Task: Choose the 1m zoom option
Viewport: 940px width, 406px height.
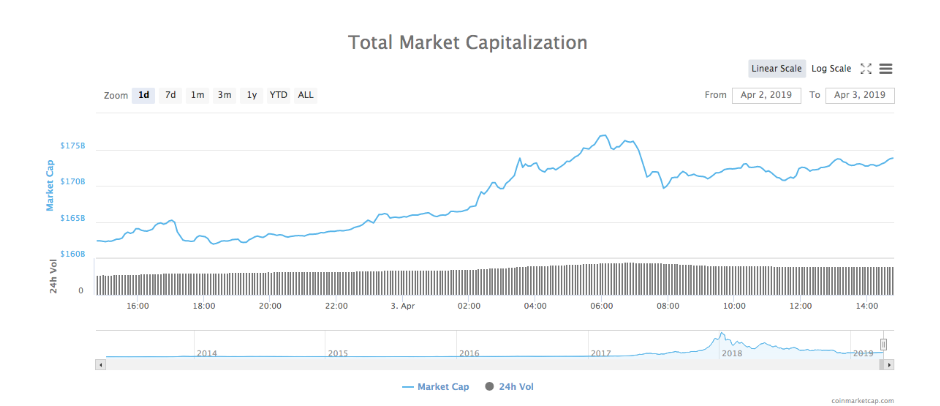Action: click(x=198, y=95)
